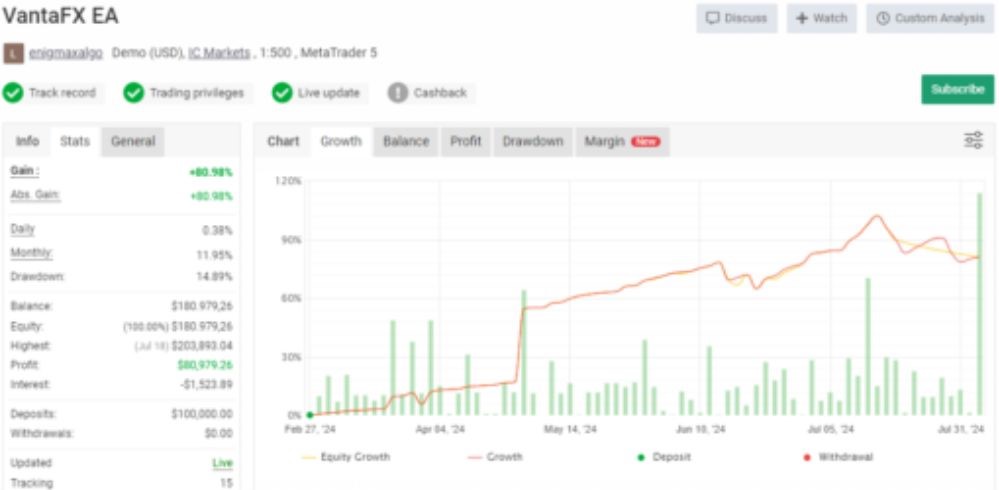This screenshot has height=490, width=999.
Task: Switch to the Drawdown chart tab
Action: click(x=532, y=142)
